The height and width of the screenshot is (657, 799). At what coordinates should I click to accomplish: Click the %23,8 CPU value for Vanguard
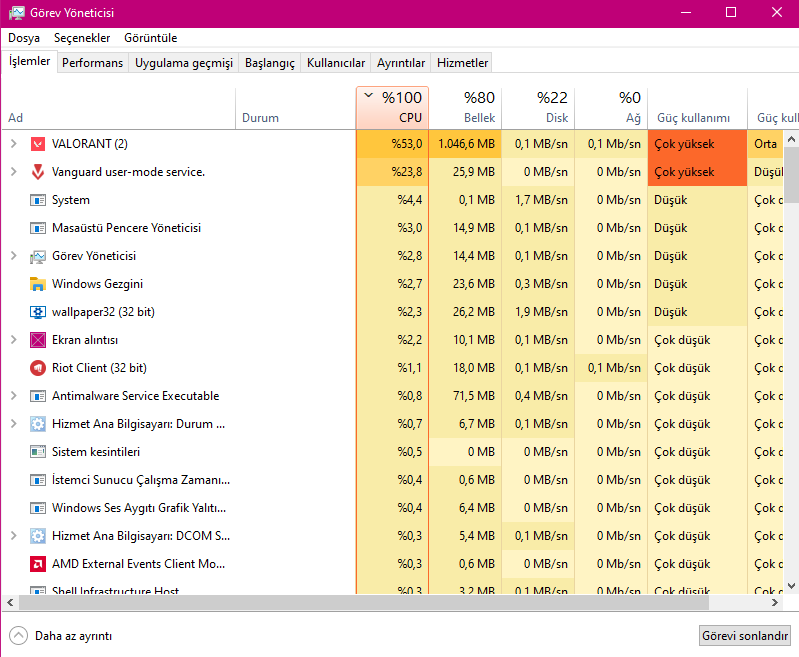pyautogui.click(x=392, y=172)
